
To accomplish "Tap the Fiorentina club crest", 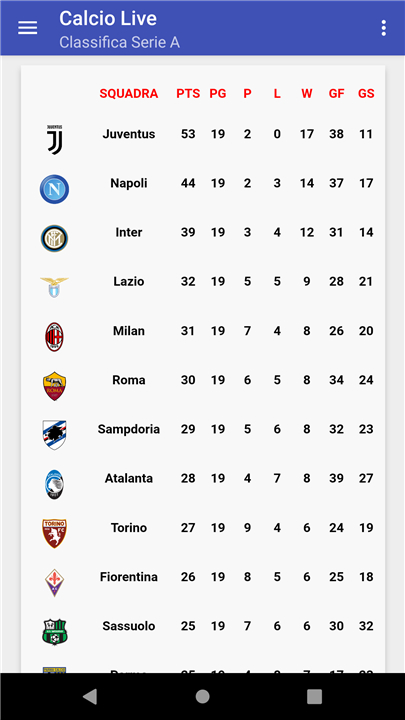I will pyautogui.click(x=54, y=583).
